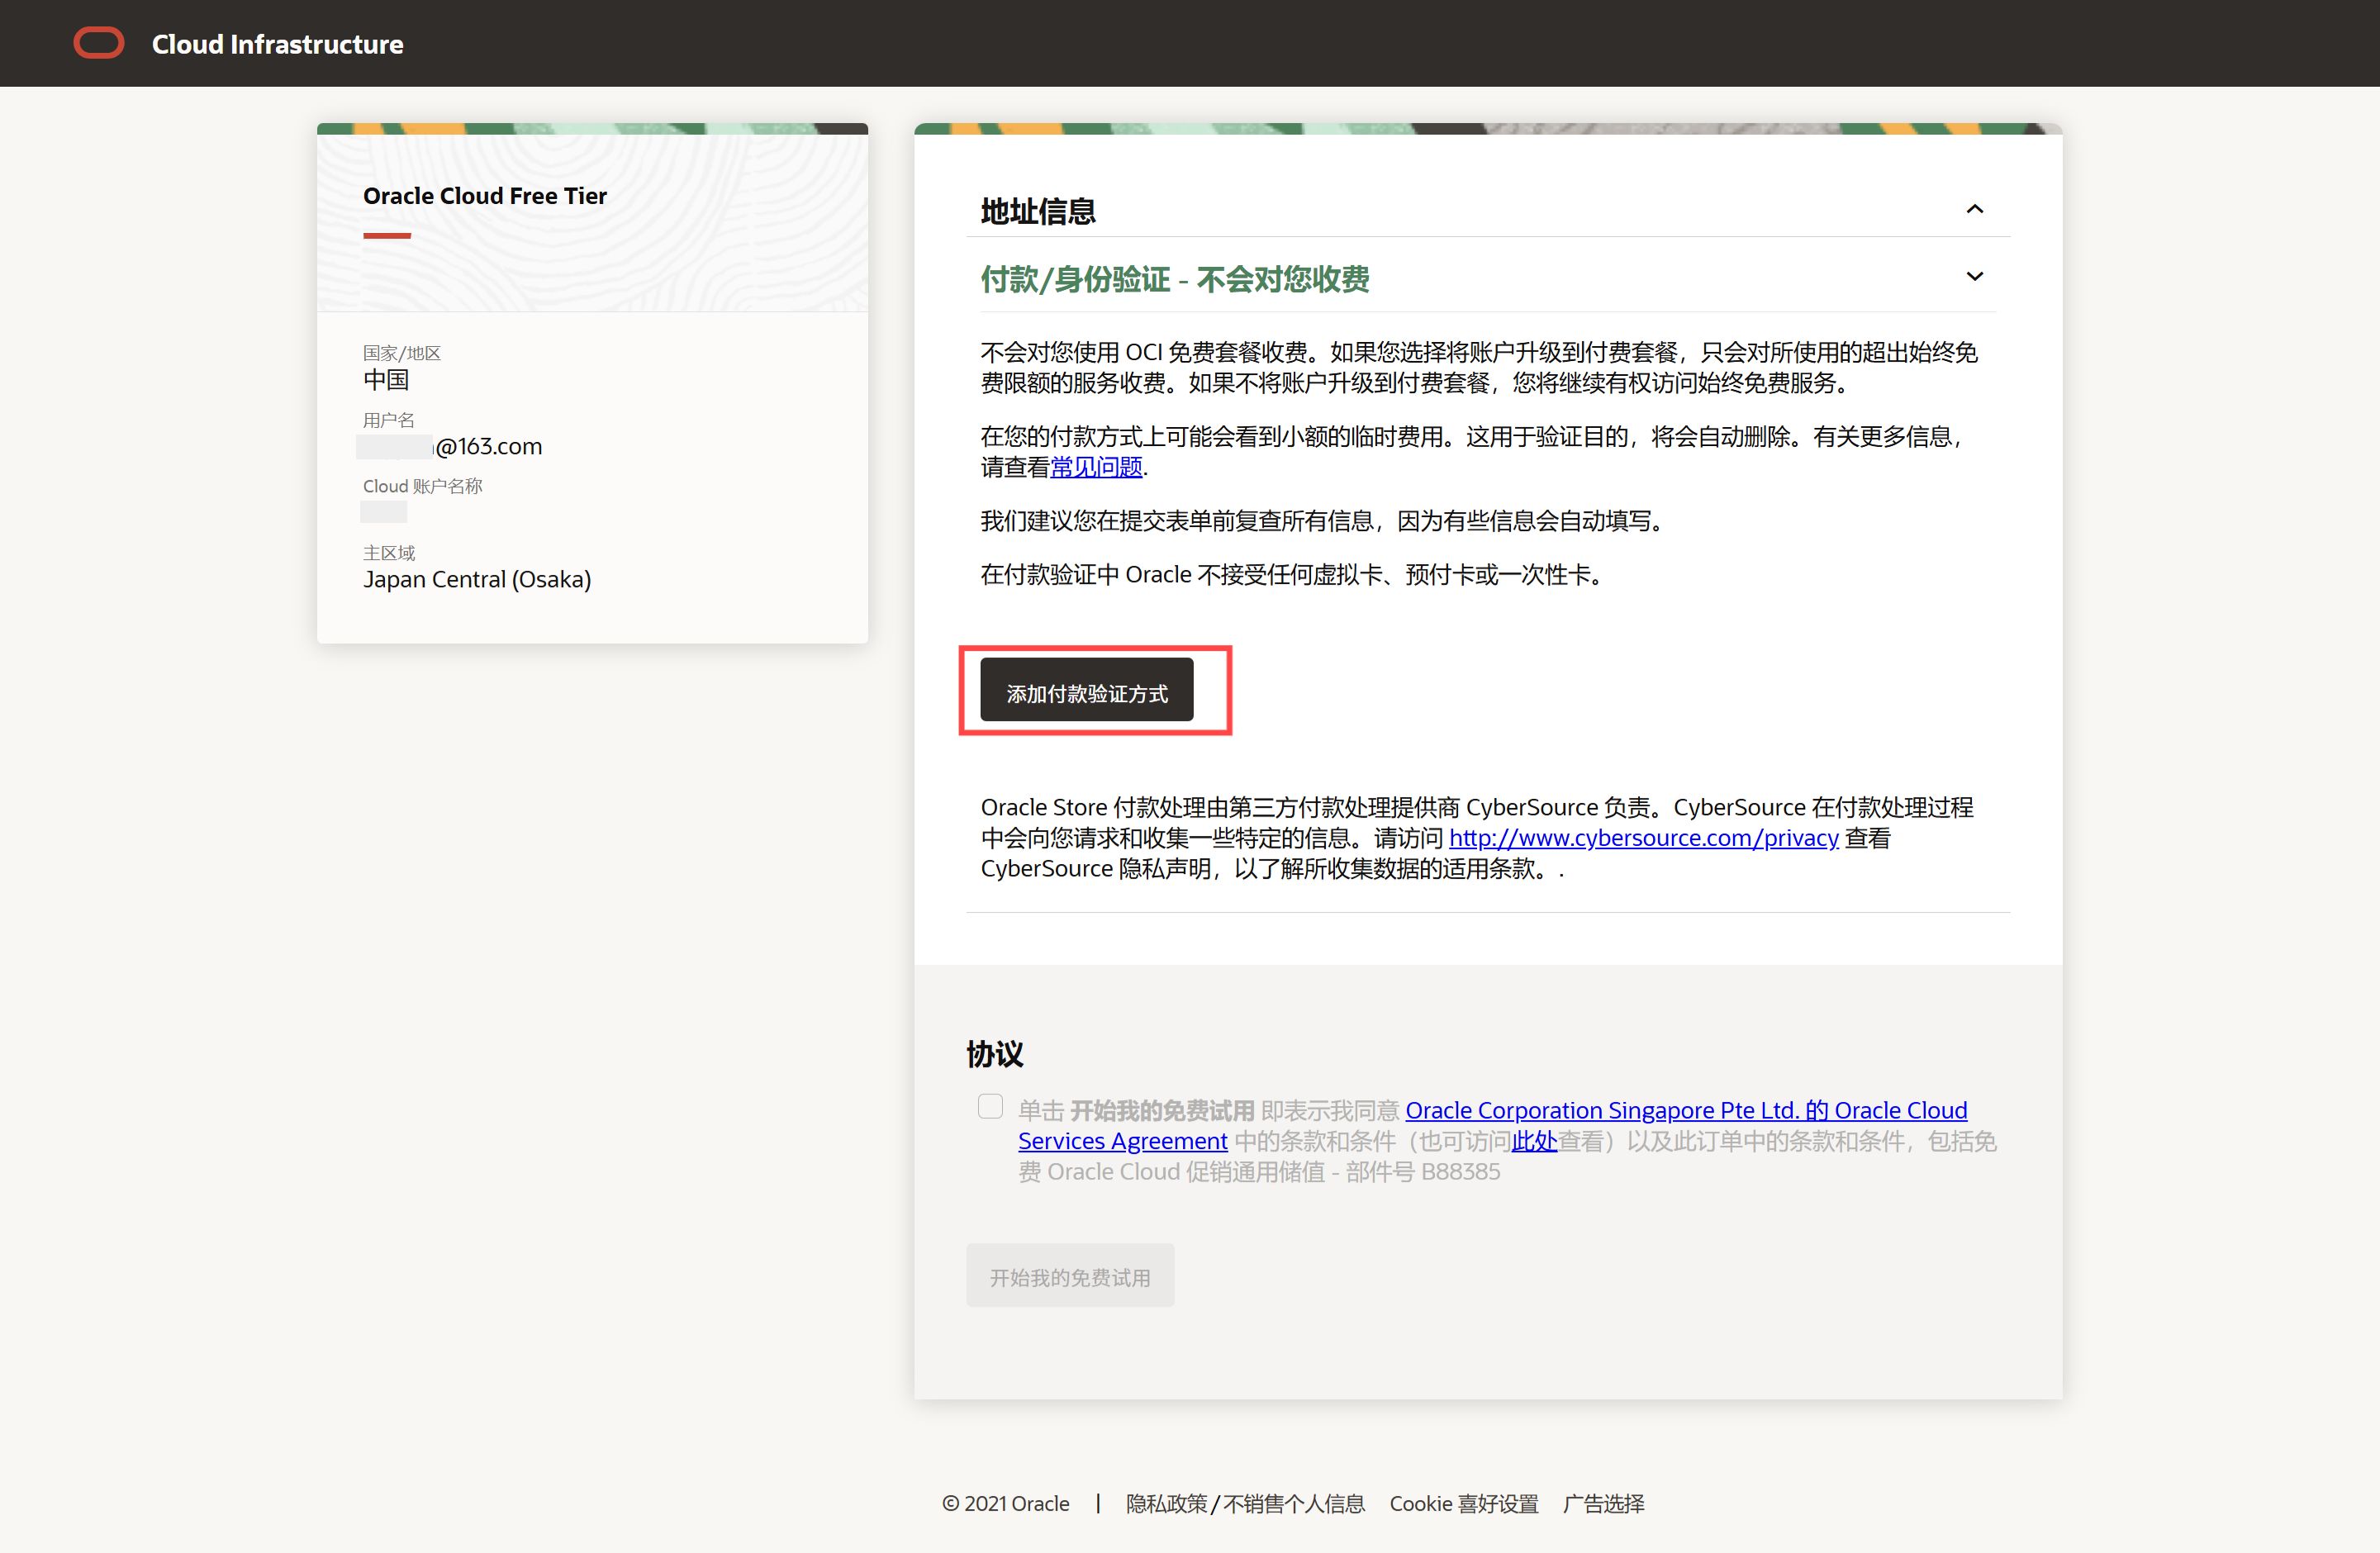Open Cookie 喜好设置 footer link

(x=1464, y=1504)
